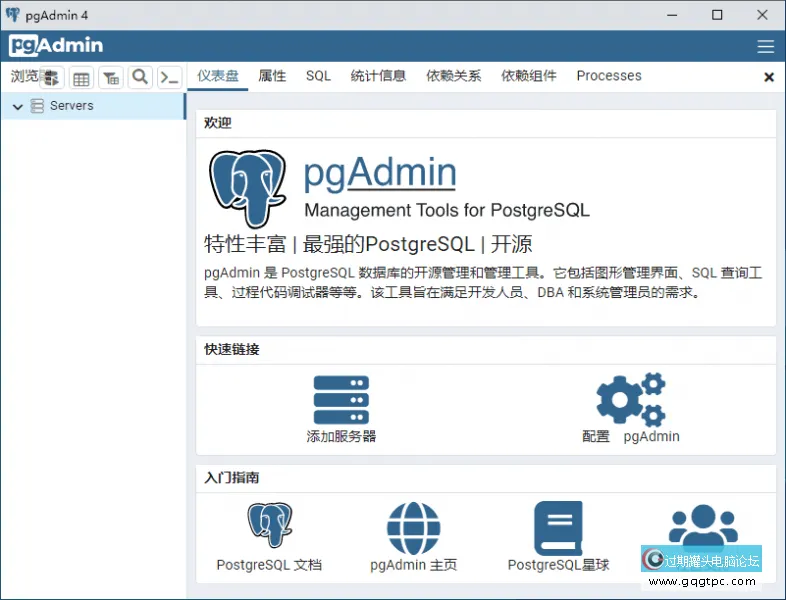Switch to the 依赖关系 tab
The image size is (786, 600).
[453, 76]
